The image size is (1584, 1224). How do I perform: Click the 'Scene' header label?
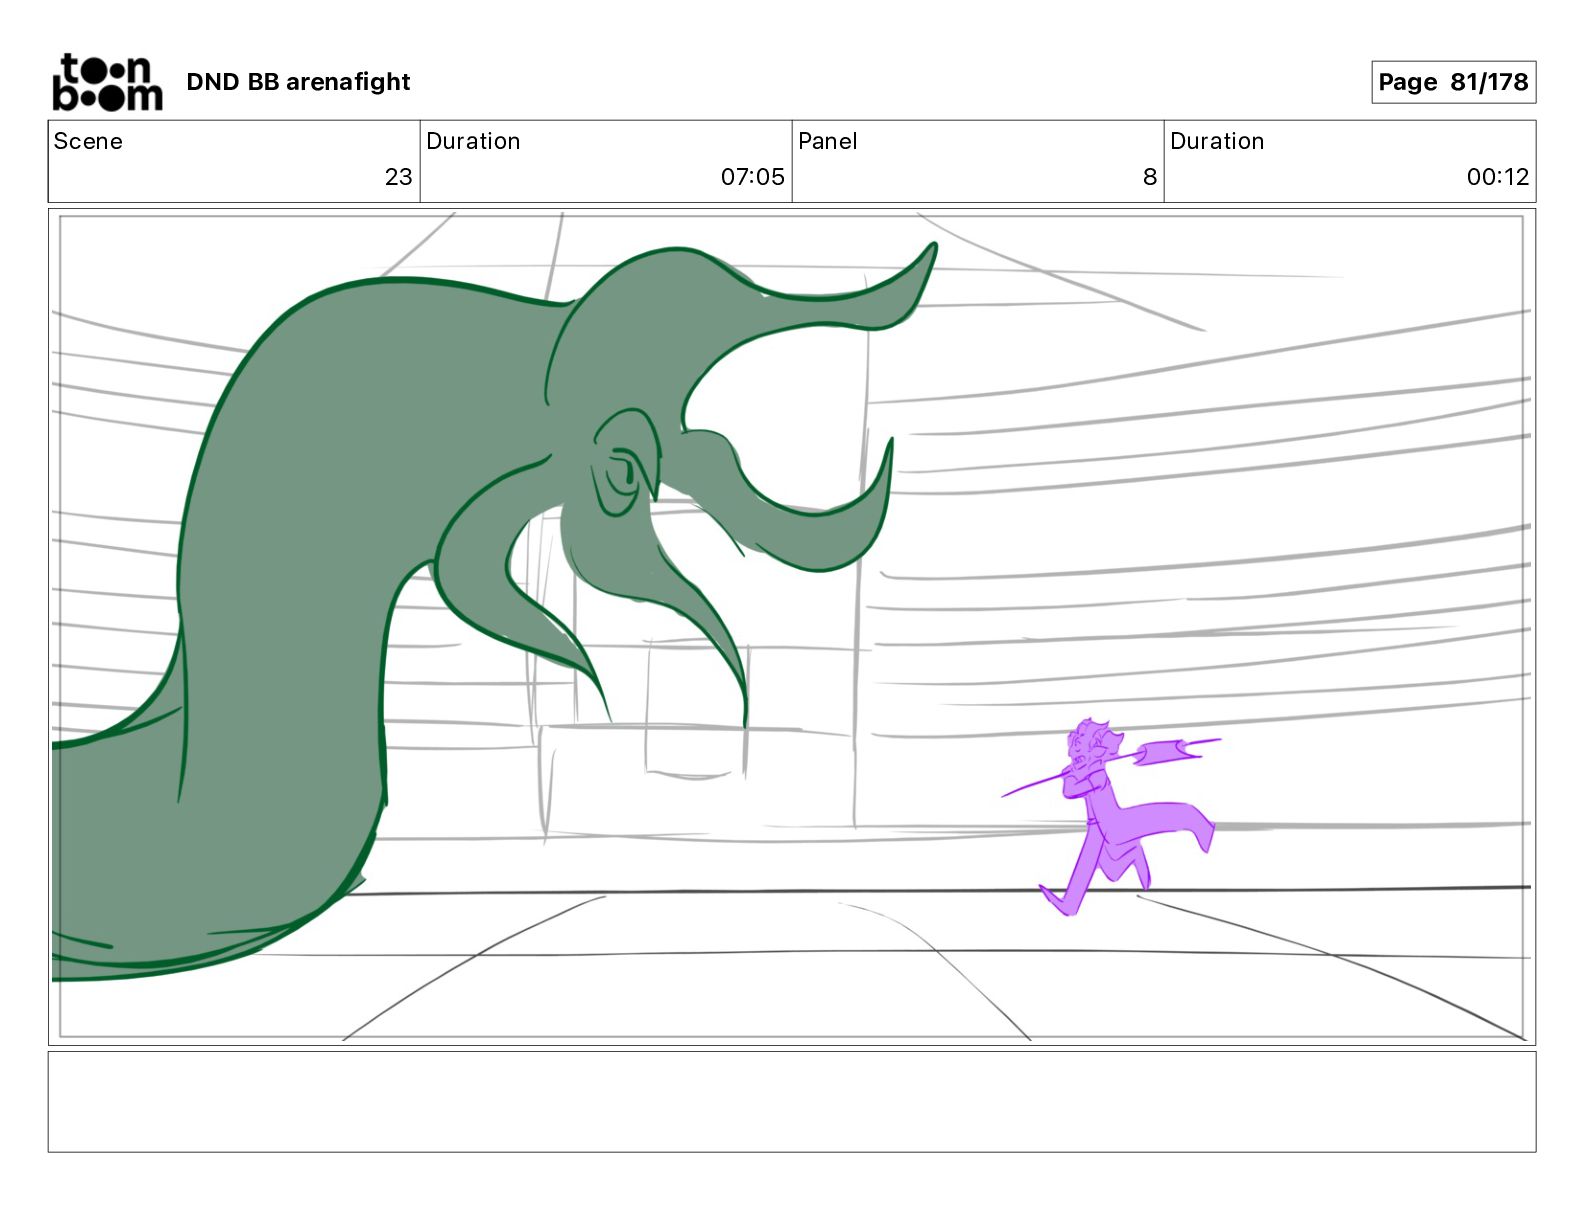click(x=88, y=141)
